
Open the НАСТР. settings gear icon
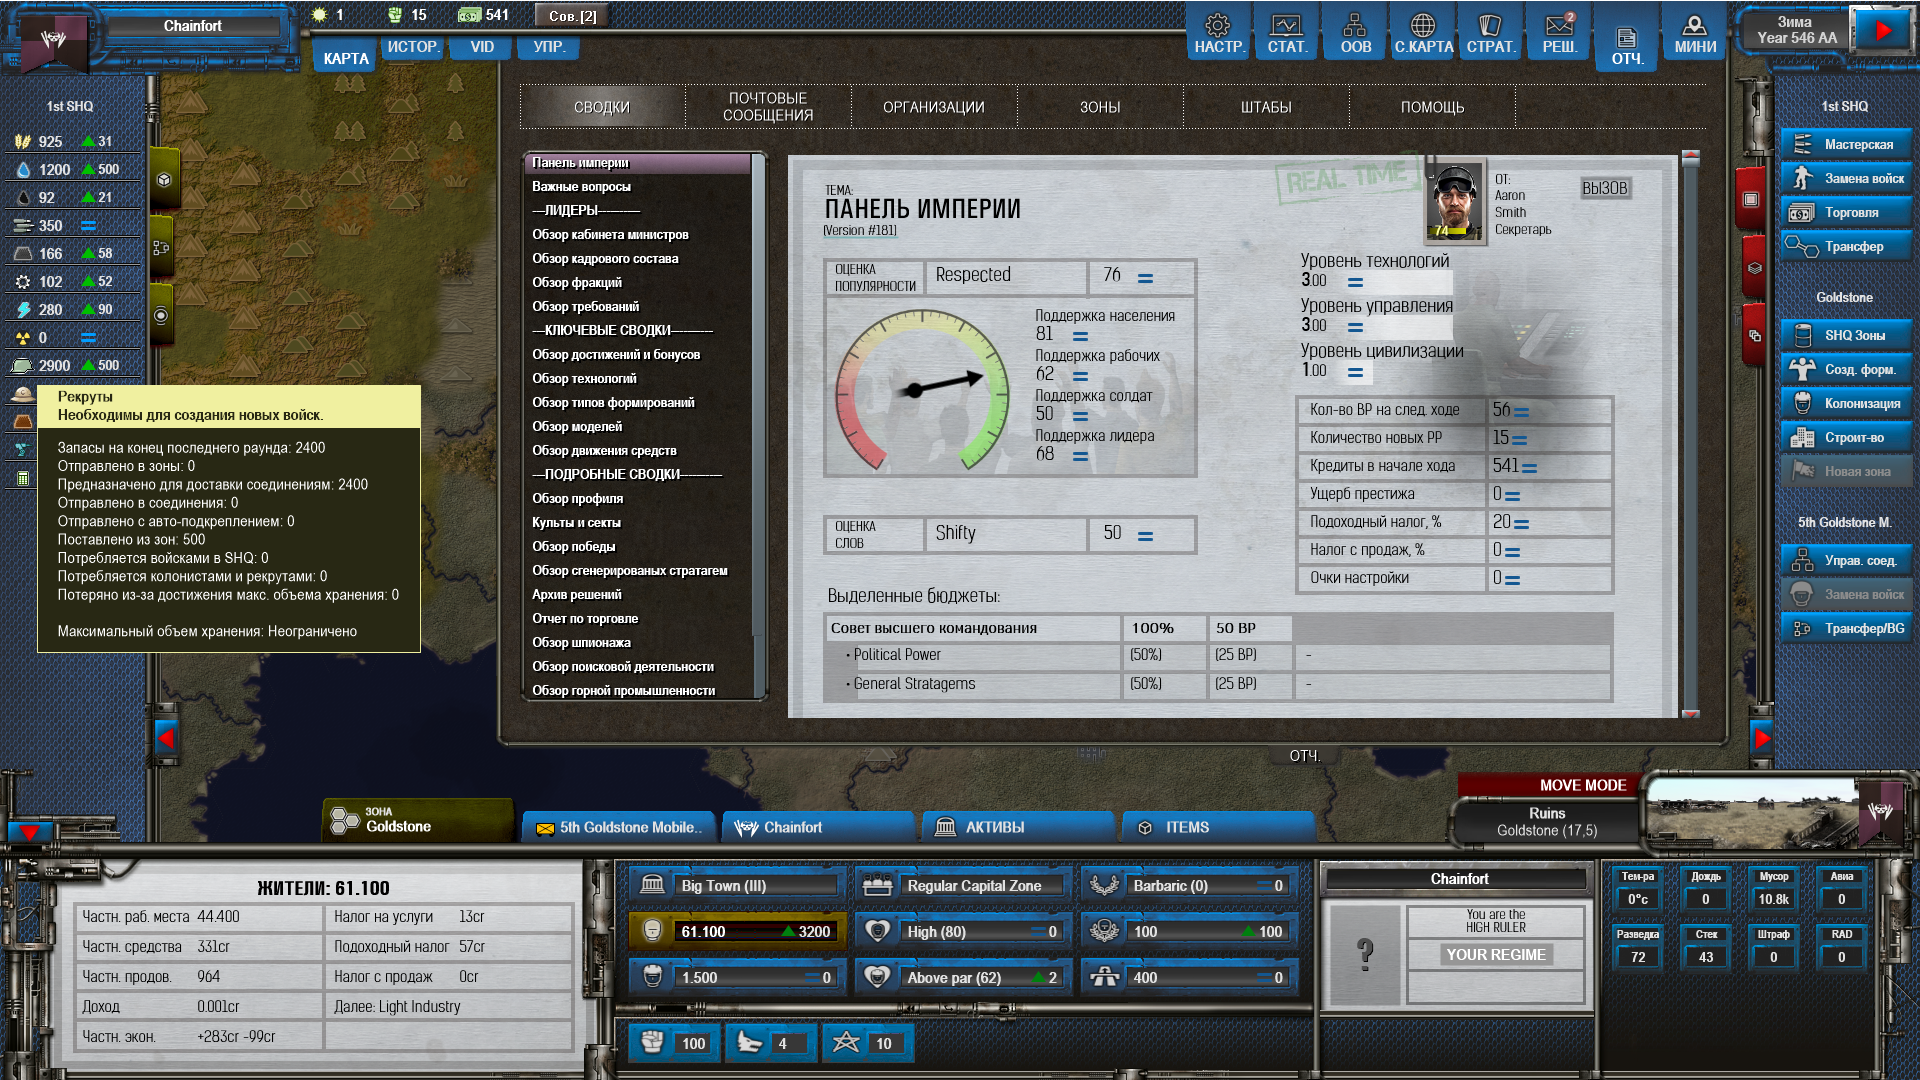click(x=1218, y=33)
